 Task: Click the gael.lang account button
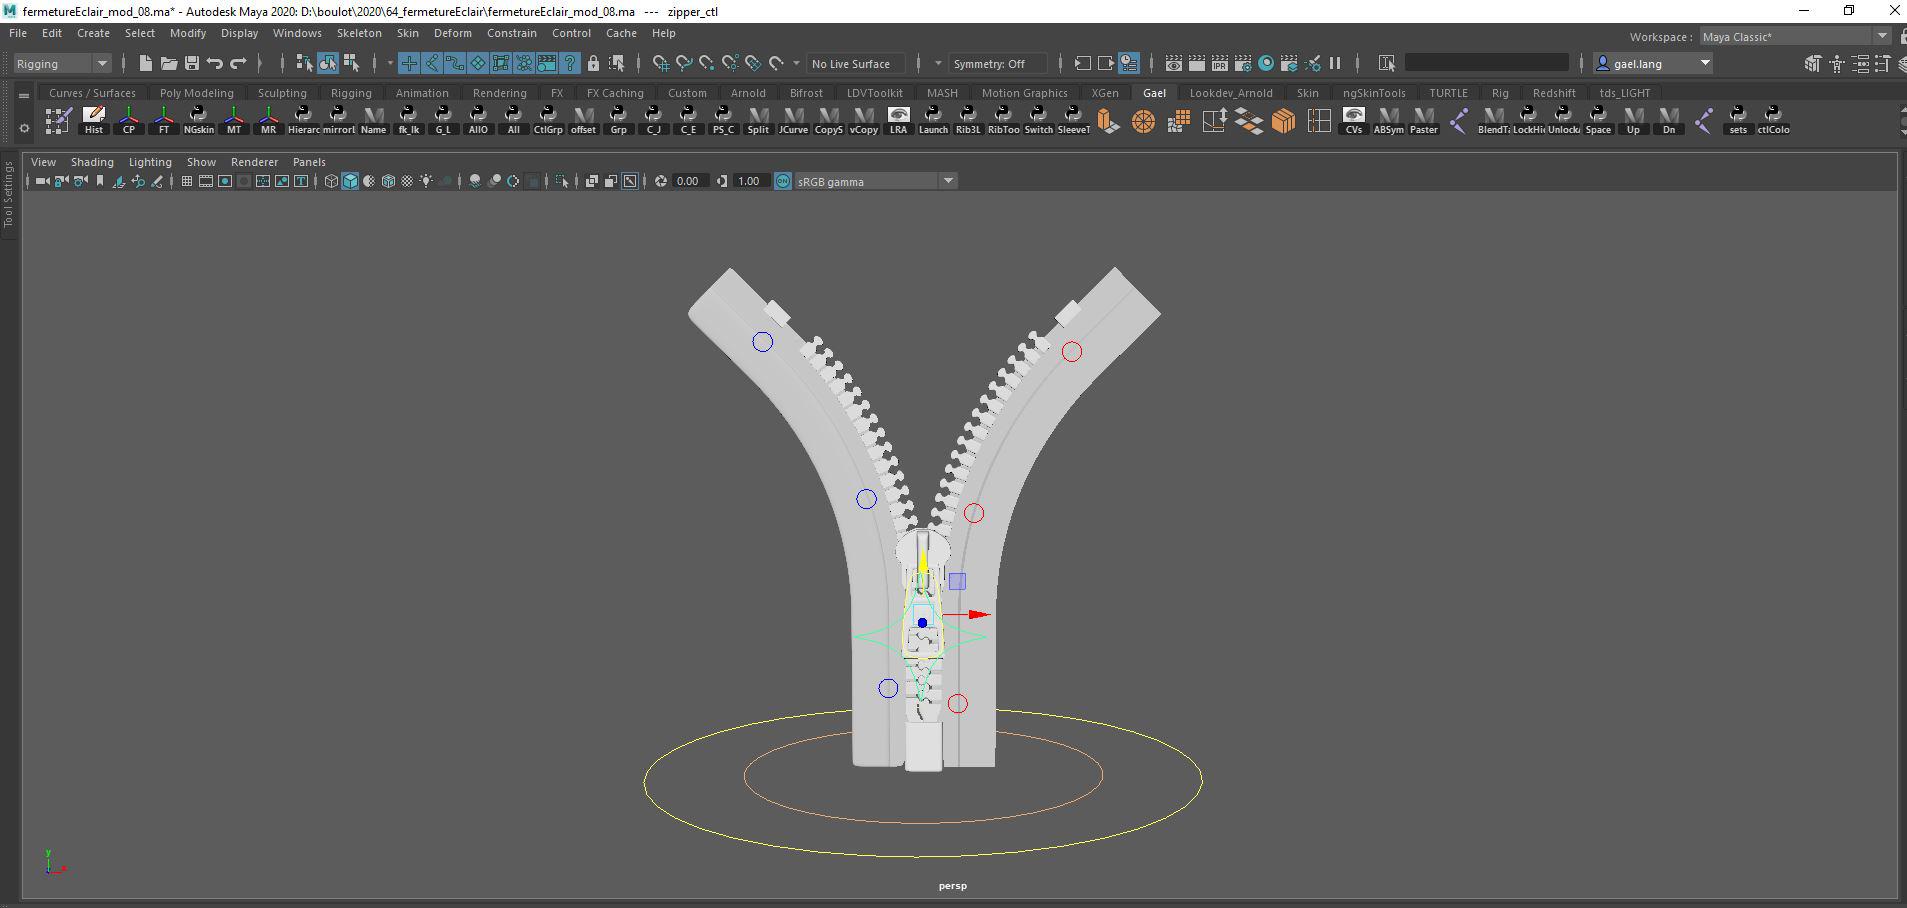pyautogui.click(x=1652, y=63)
